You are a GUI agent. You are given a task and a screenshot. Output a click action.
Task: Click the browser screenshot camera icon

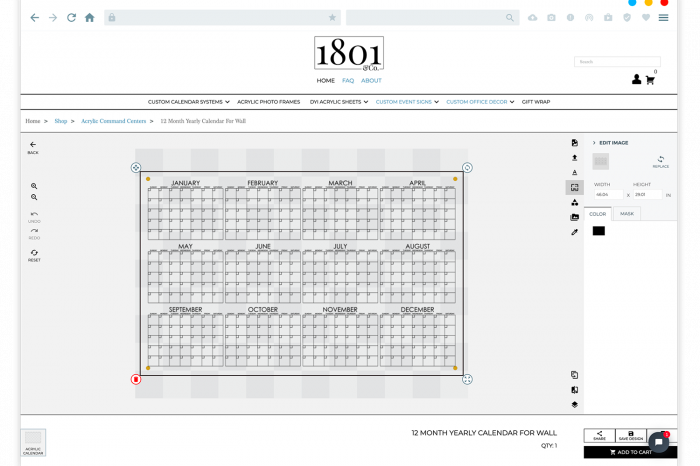[551, 17]
